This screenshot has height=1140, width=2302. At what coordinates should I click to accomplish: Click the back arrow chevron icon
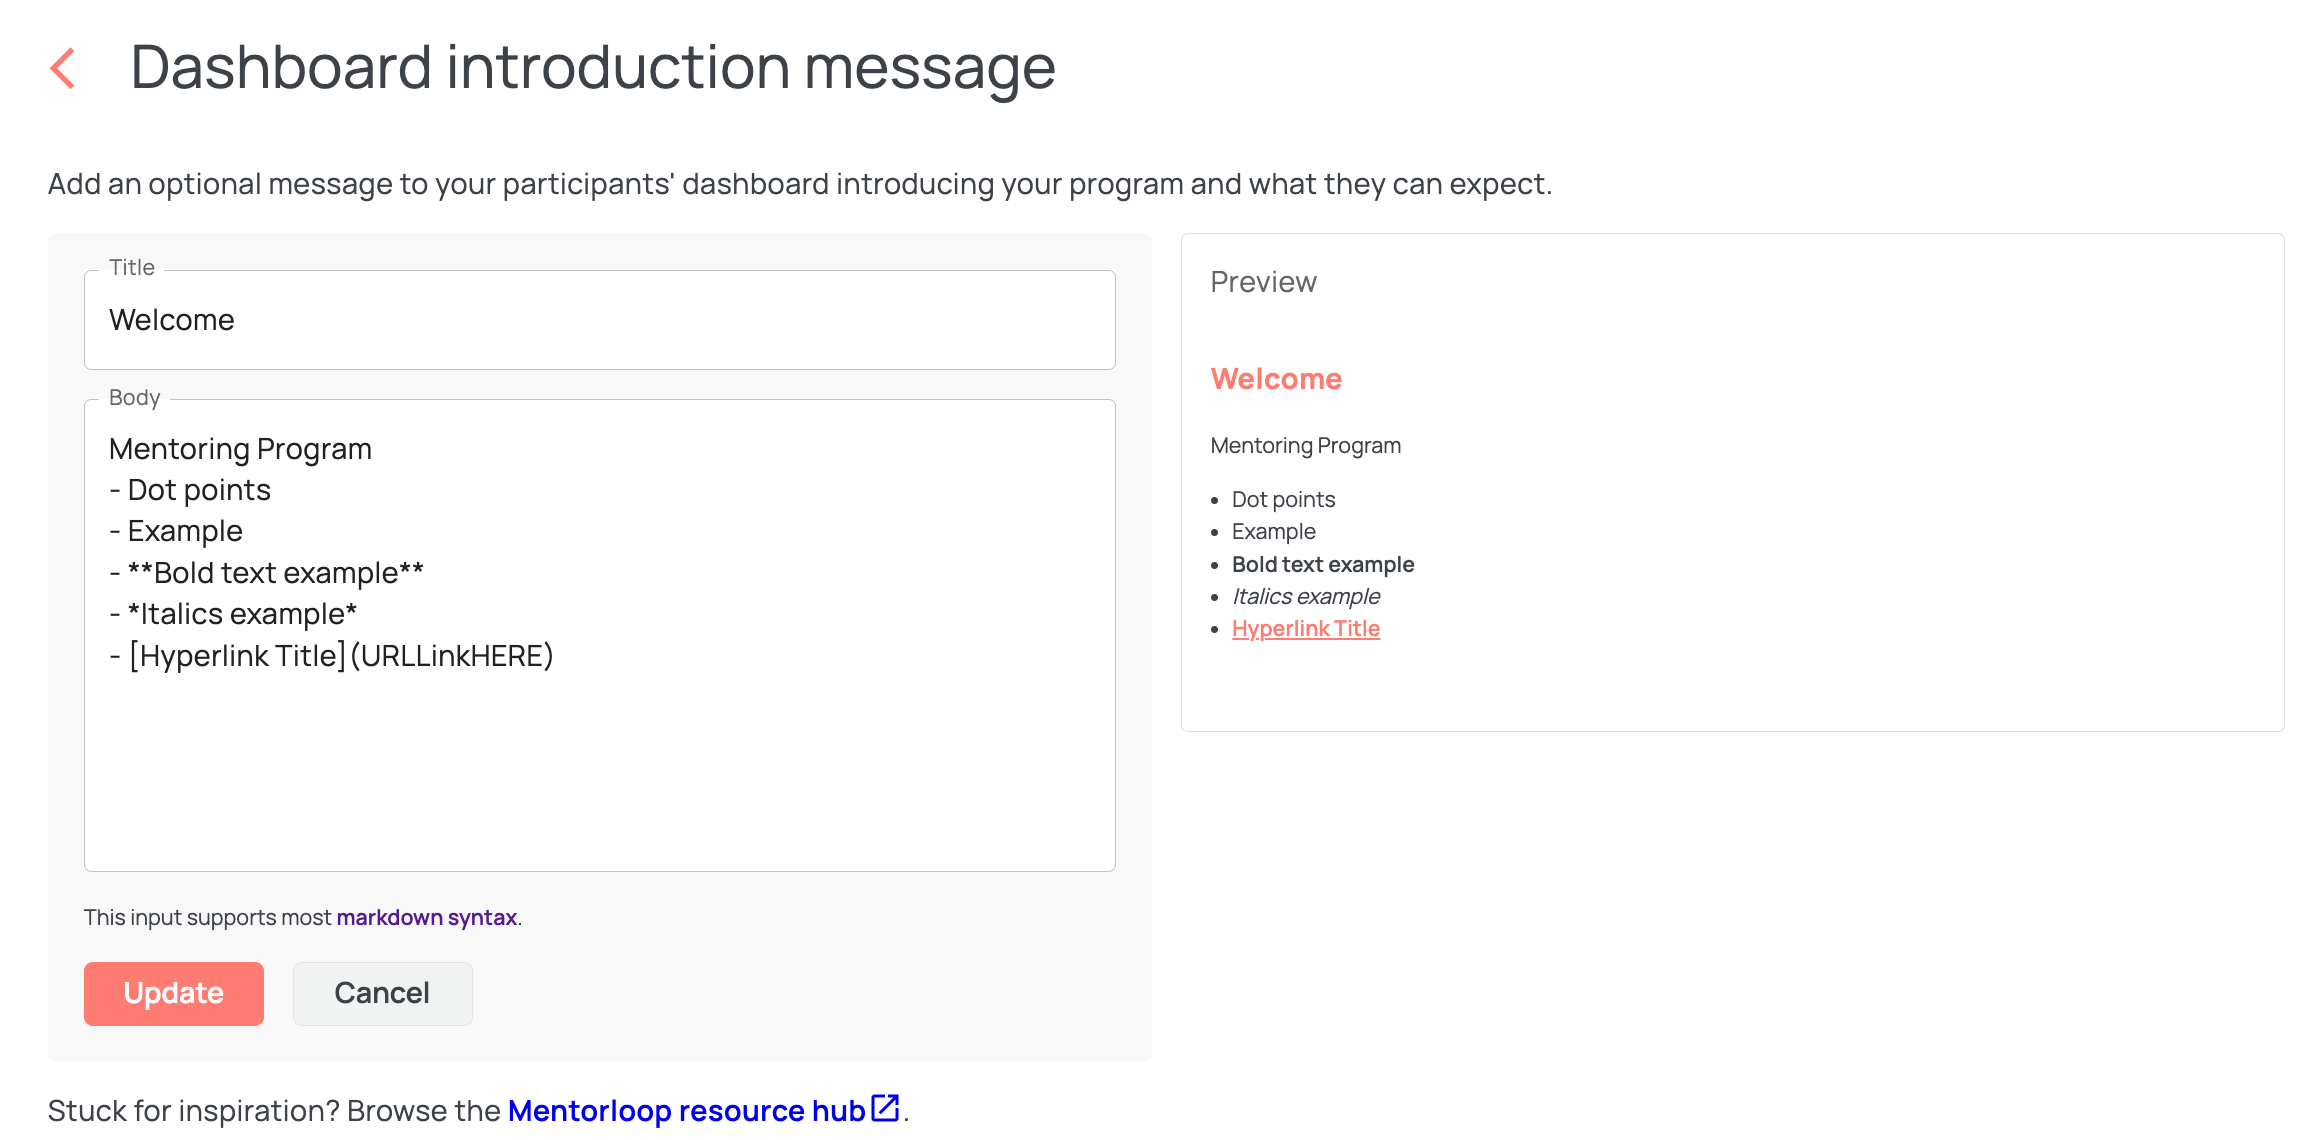(63, 69)
